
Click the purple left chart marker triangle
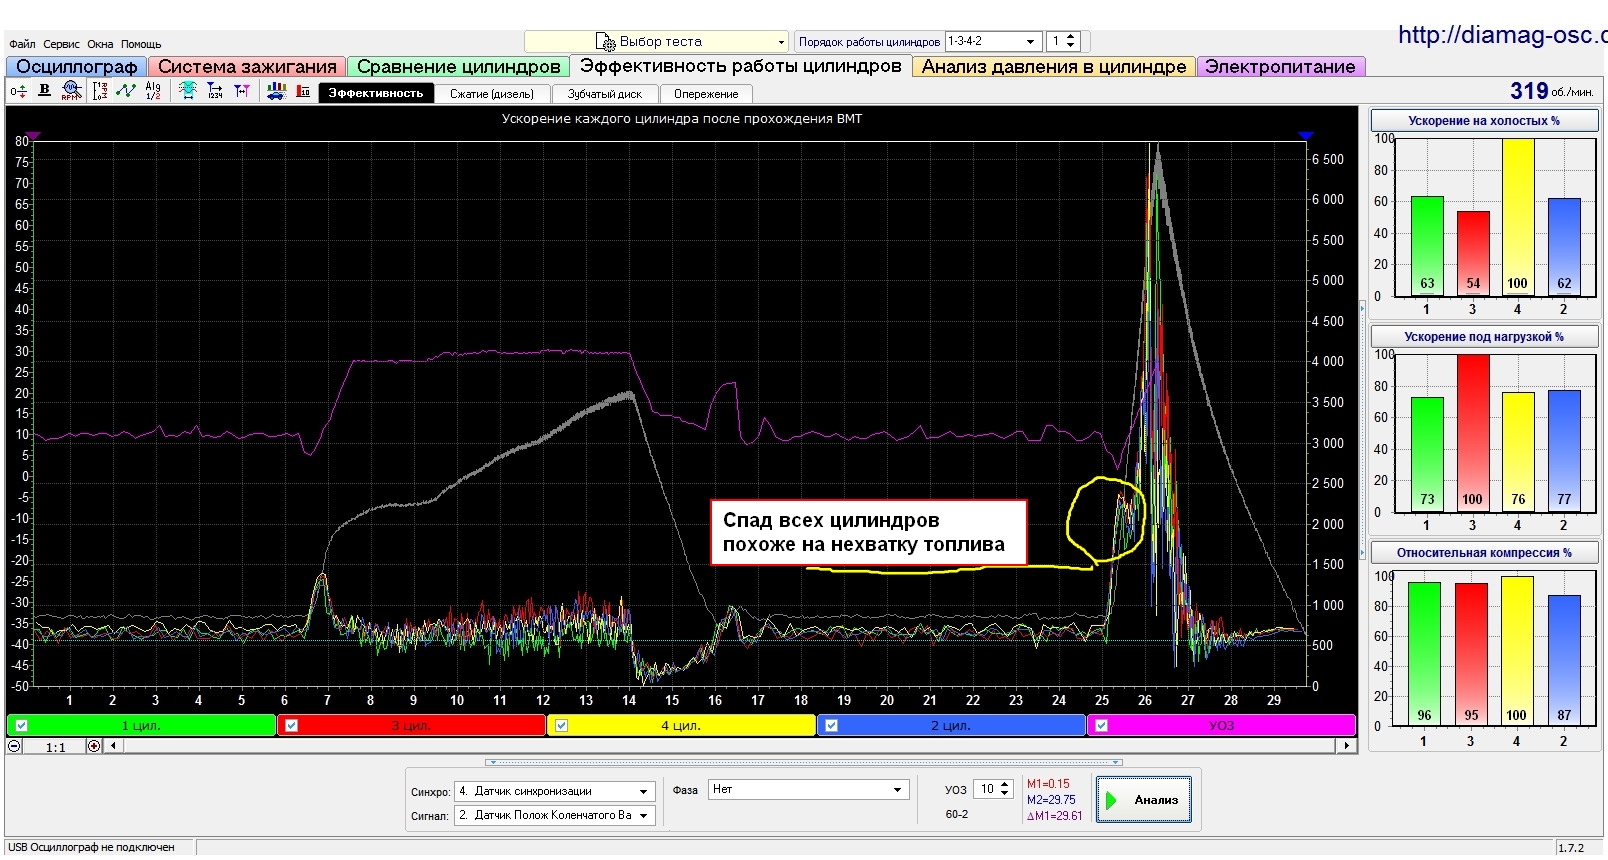[x=34, y=135]
